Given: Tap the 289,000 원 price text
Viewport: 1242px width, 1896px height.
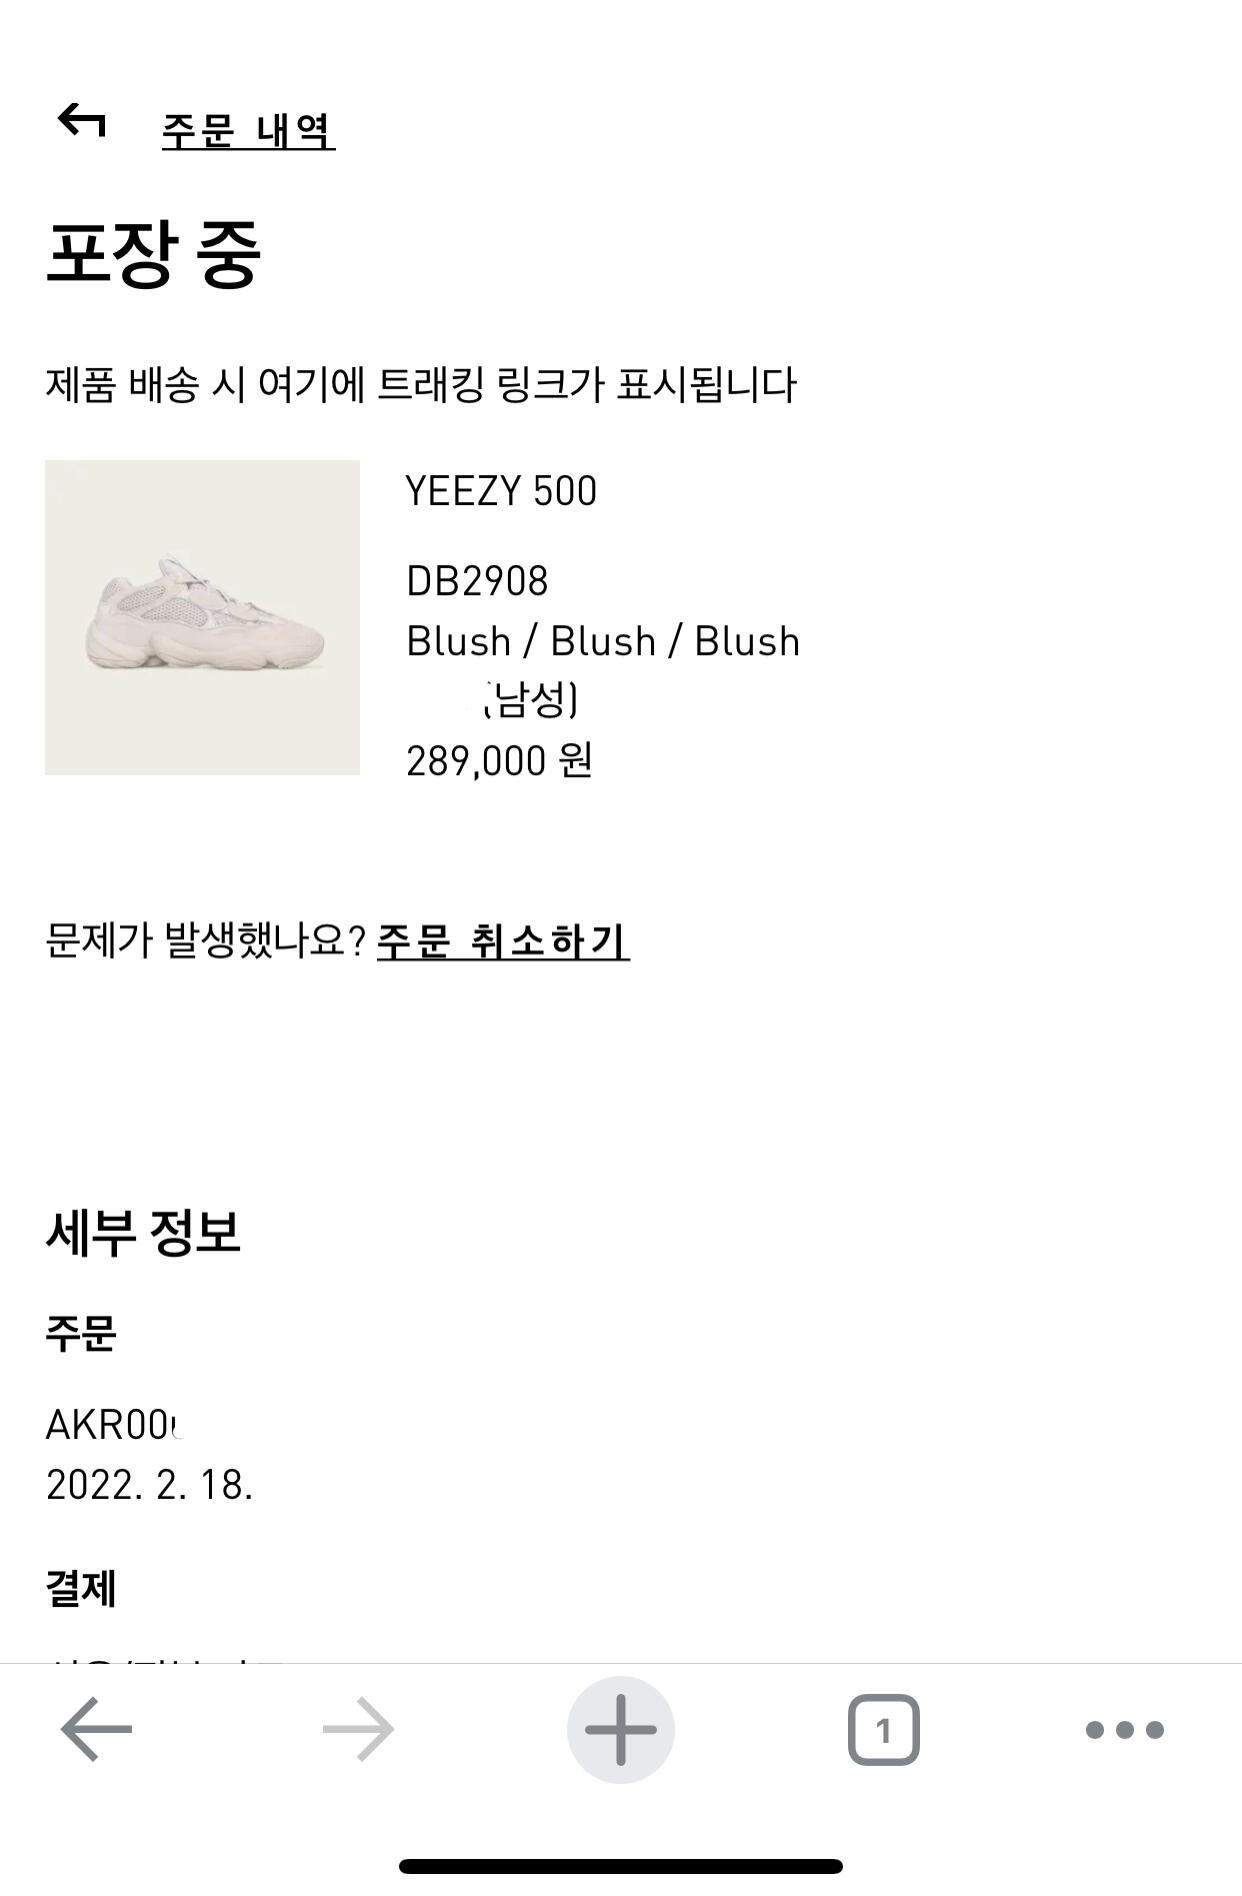Looking at the screenshot, I should [499, 761].
